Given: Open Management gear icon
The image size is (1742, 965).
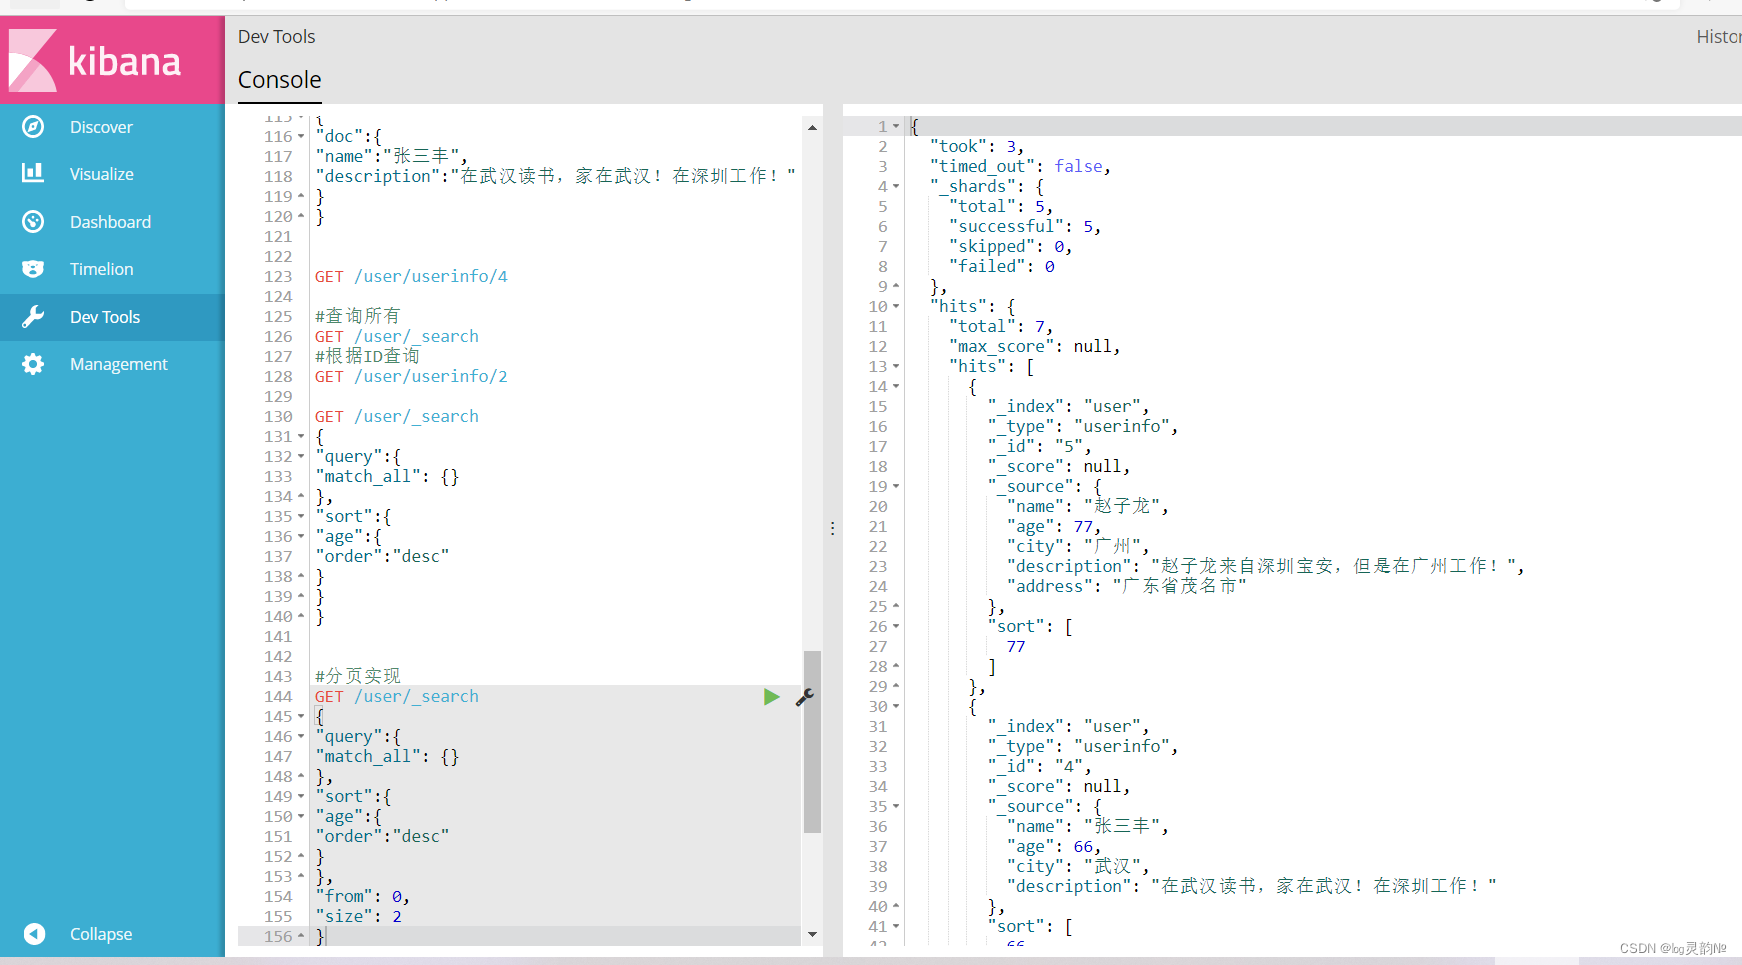Looking at the screenshot, I should coord(33,364).
